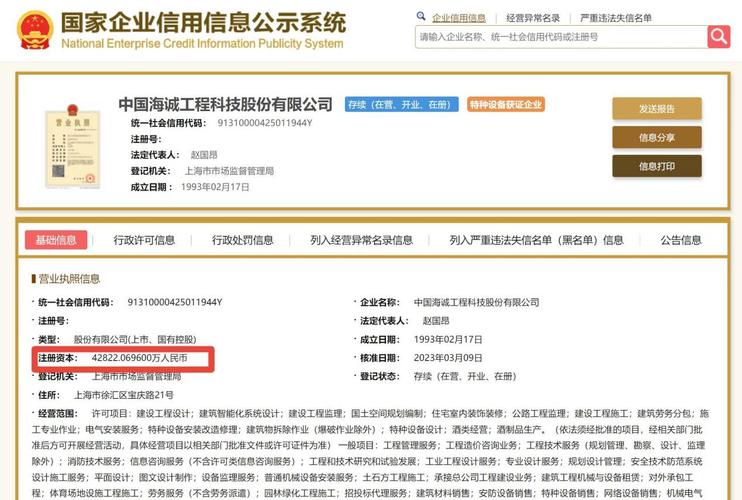Click the National Enterprise Credit Information Publicity System subtitle
This screenshot has width=742, height=500.
pos(203,44)
